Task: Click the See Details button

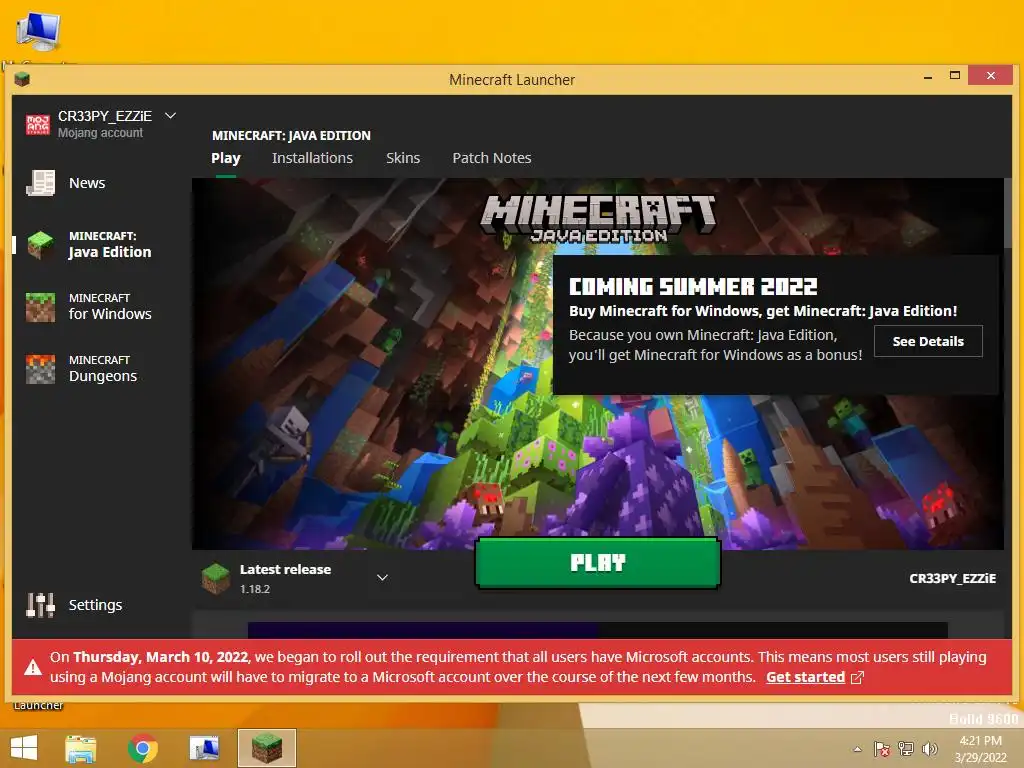Action: [x=928, y=341]
